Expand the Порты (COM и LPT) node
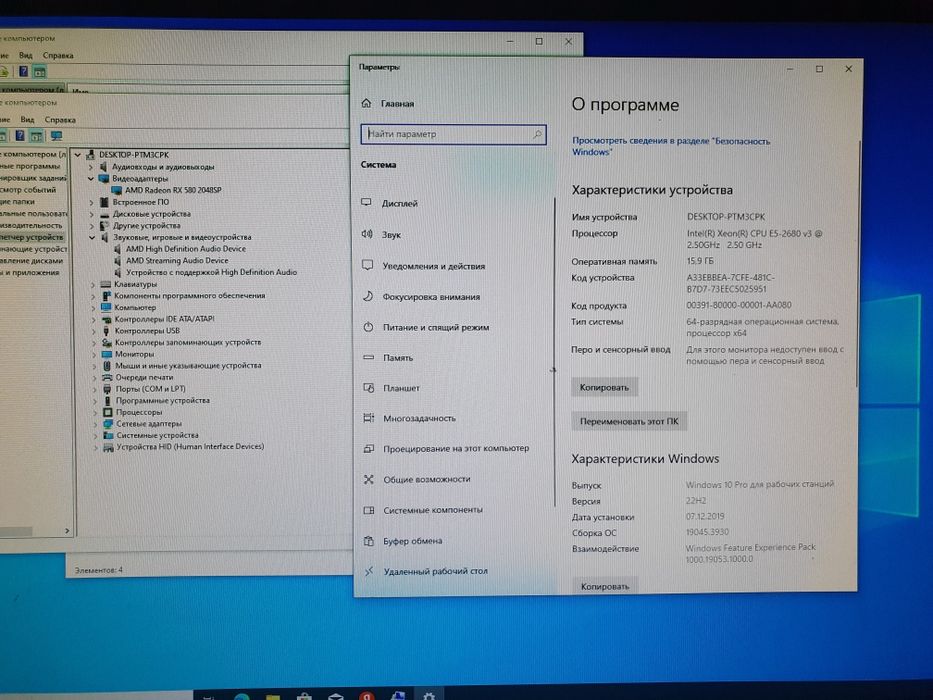 [94, 389]
